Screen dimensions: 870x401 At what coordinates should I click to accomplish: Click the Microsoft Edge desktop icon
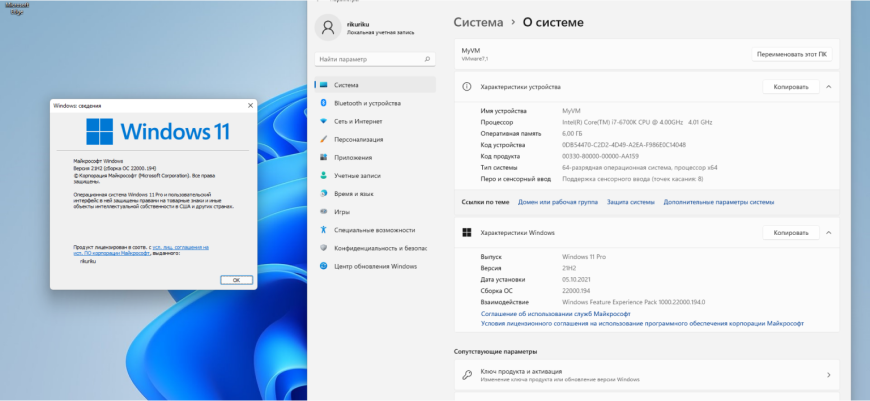pyautogui.click(x=17, y=8)
